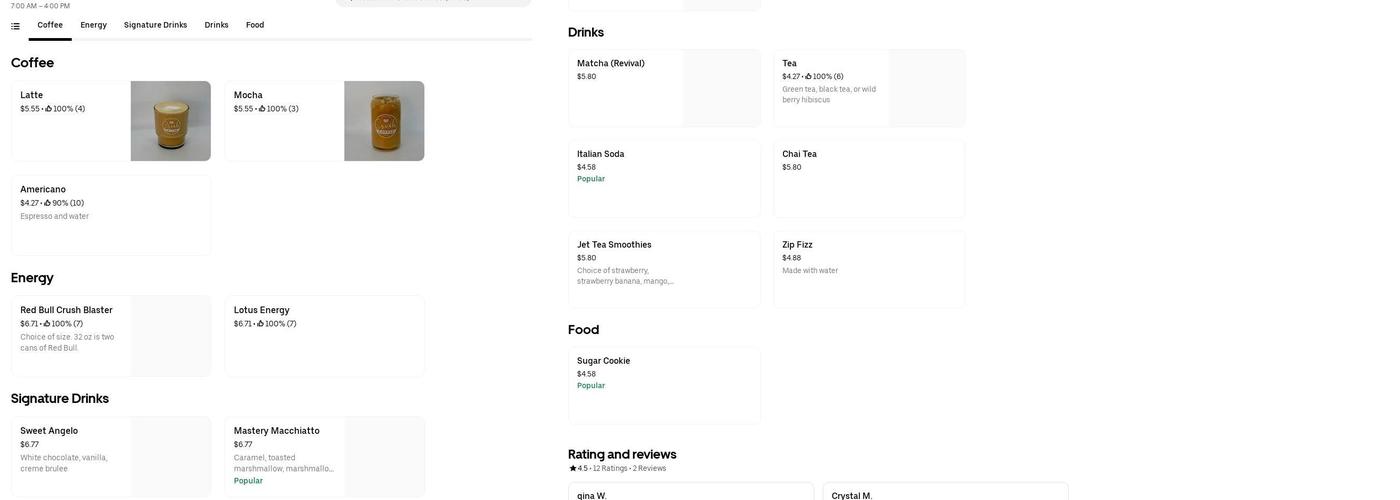Image resolution: width=1400 pixels, height=500 pixels.
Task: Click the thumbs-up icon on Latte
Action: [49, 109]
